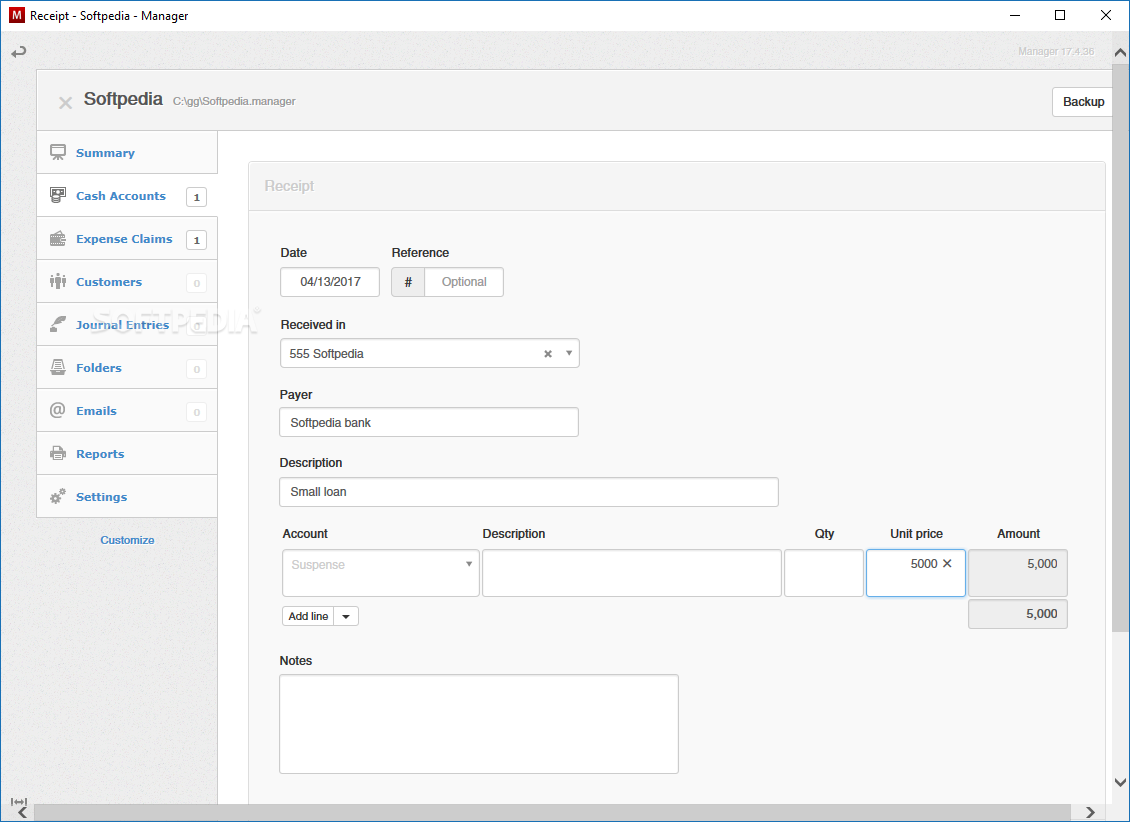The image size is (1130, 822).
Task: Click the # reference number button
Action: [408, 282]
